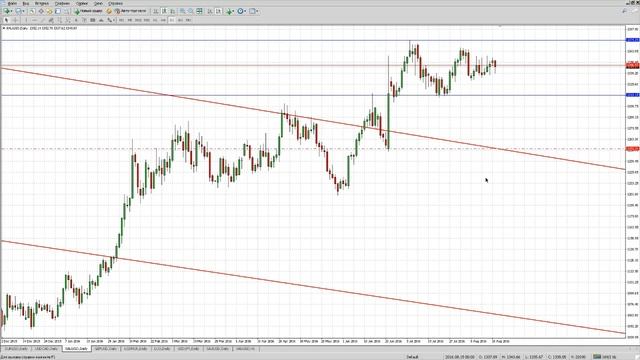
Task: Toggle chart auto scroll
Action: click(x=210, y=11)
